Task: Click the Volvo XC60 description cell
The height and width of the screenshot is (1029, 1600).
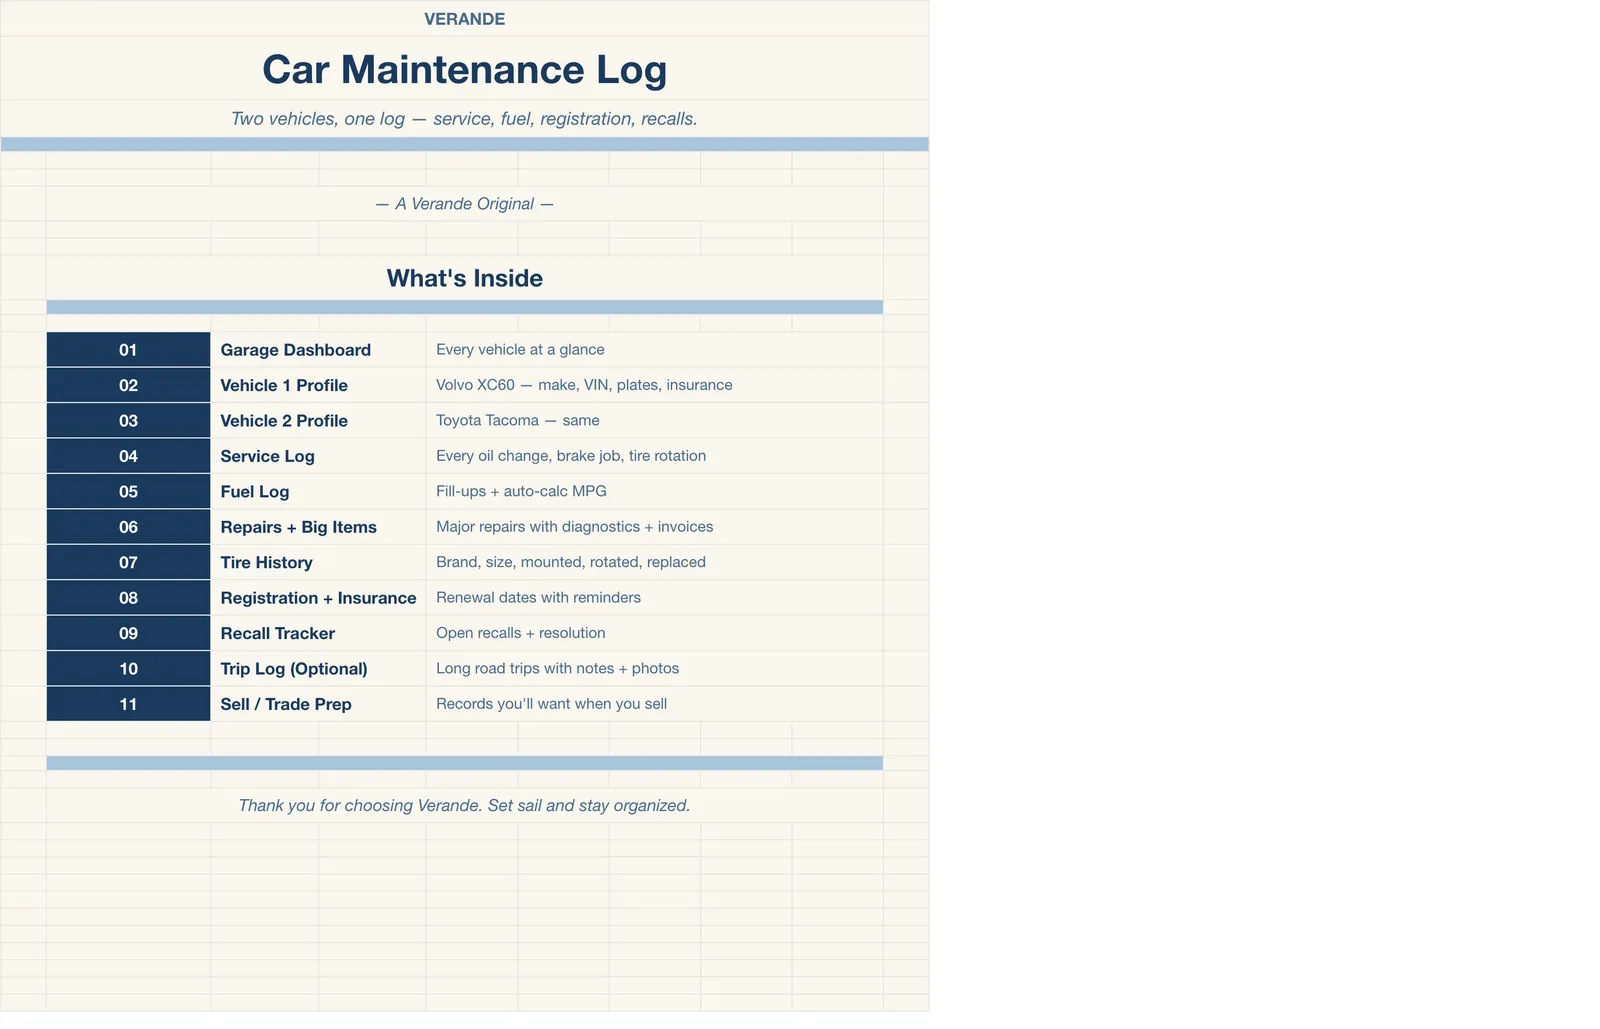Action: tap(654, 385)
